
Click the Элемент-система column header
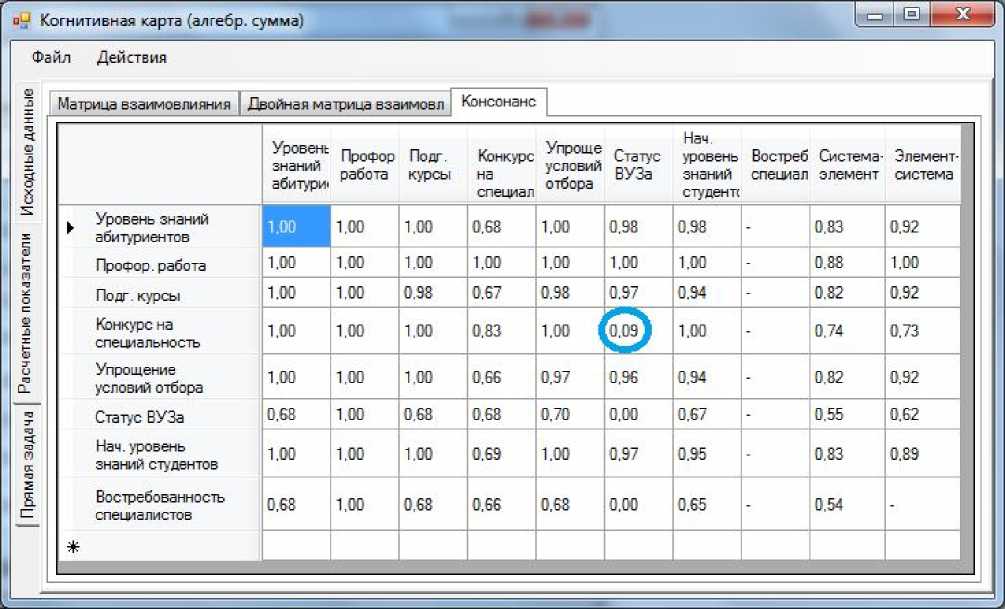(925, 164)
